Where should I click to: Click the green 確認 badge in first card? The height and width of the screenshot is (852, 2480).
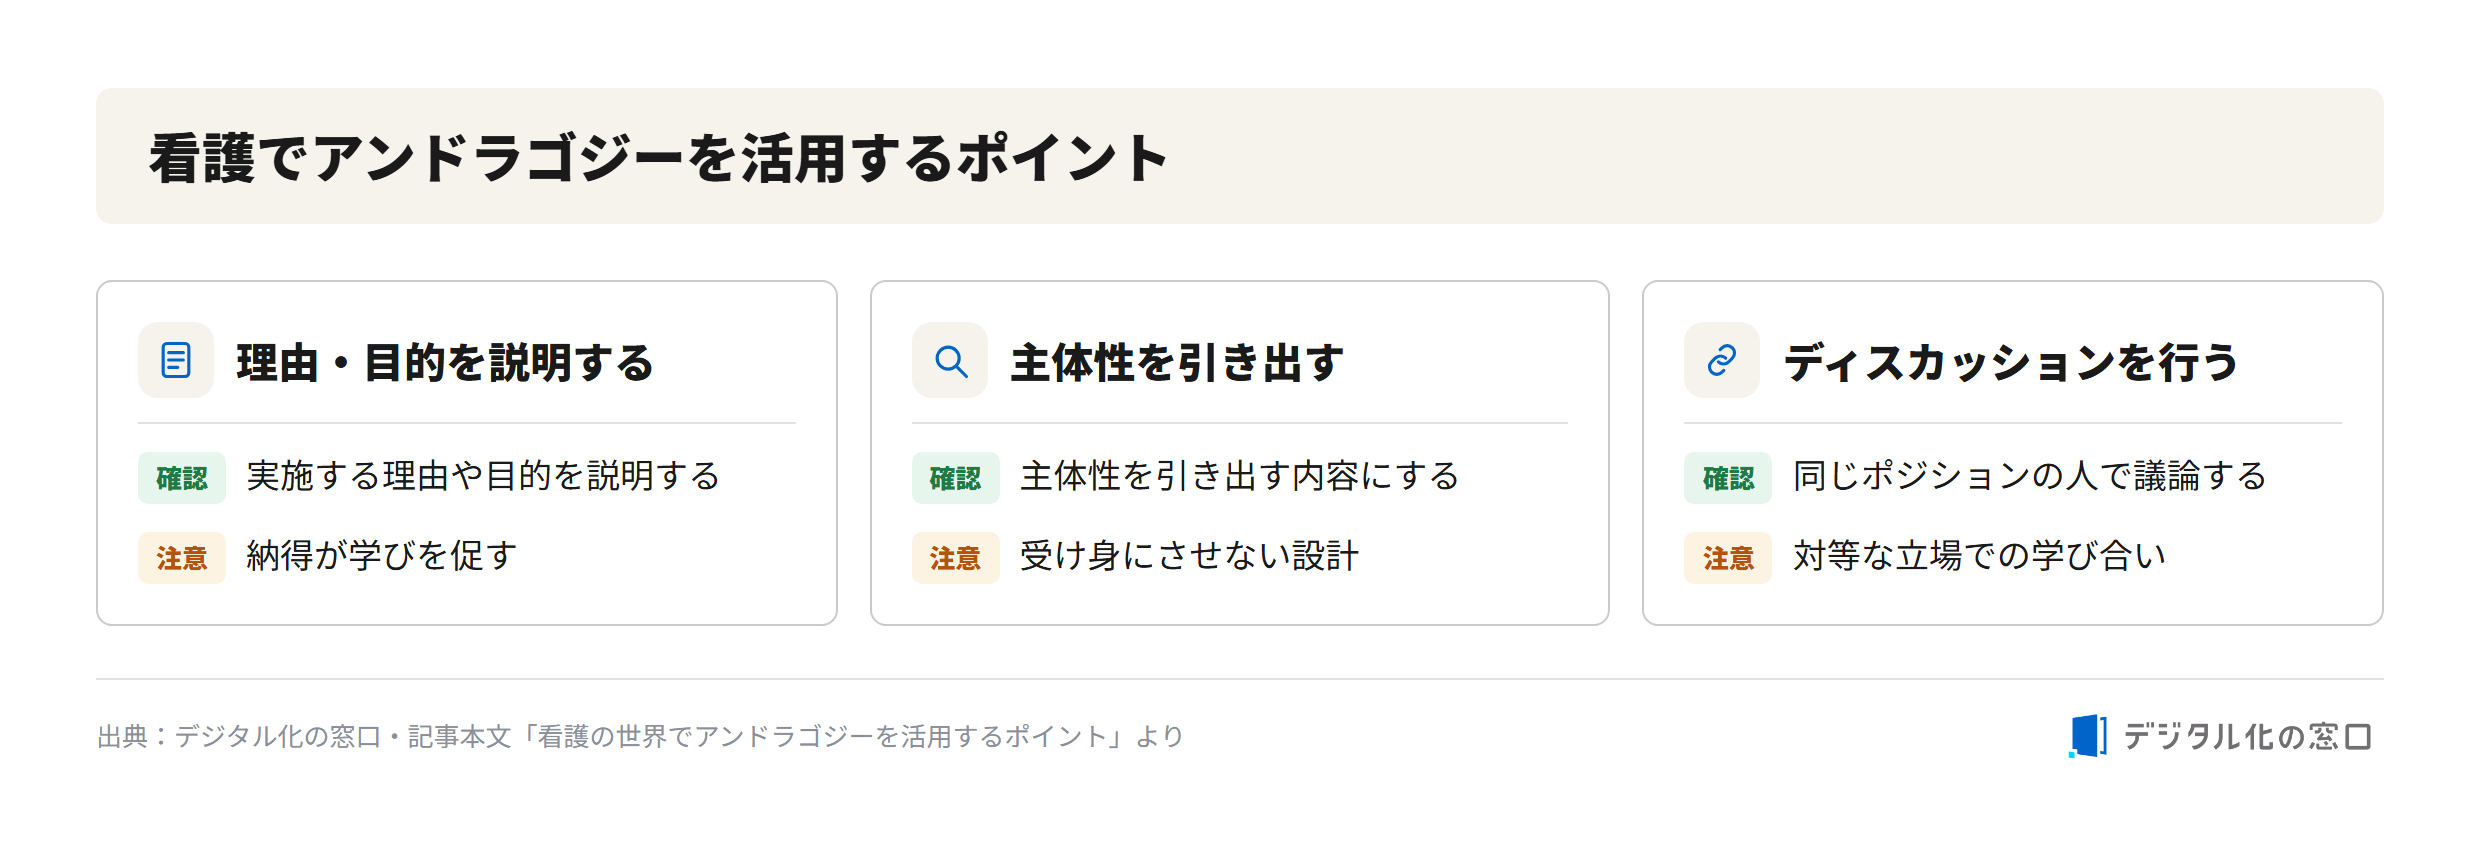point(182,478)
